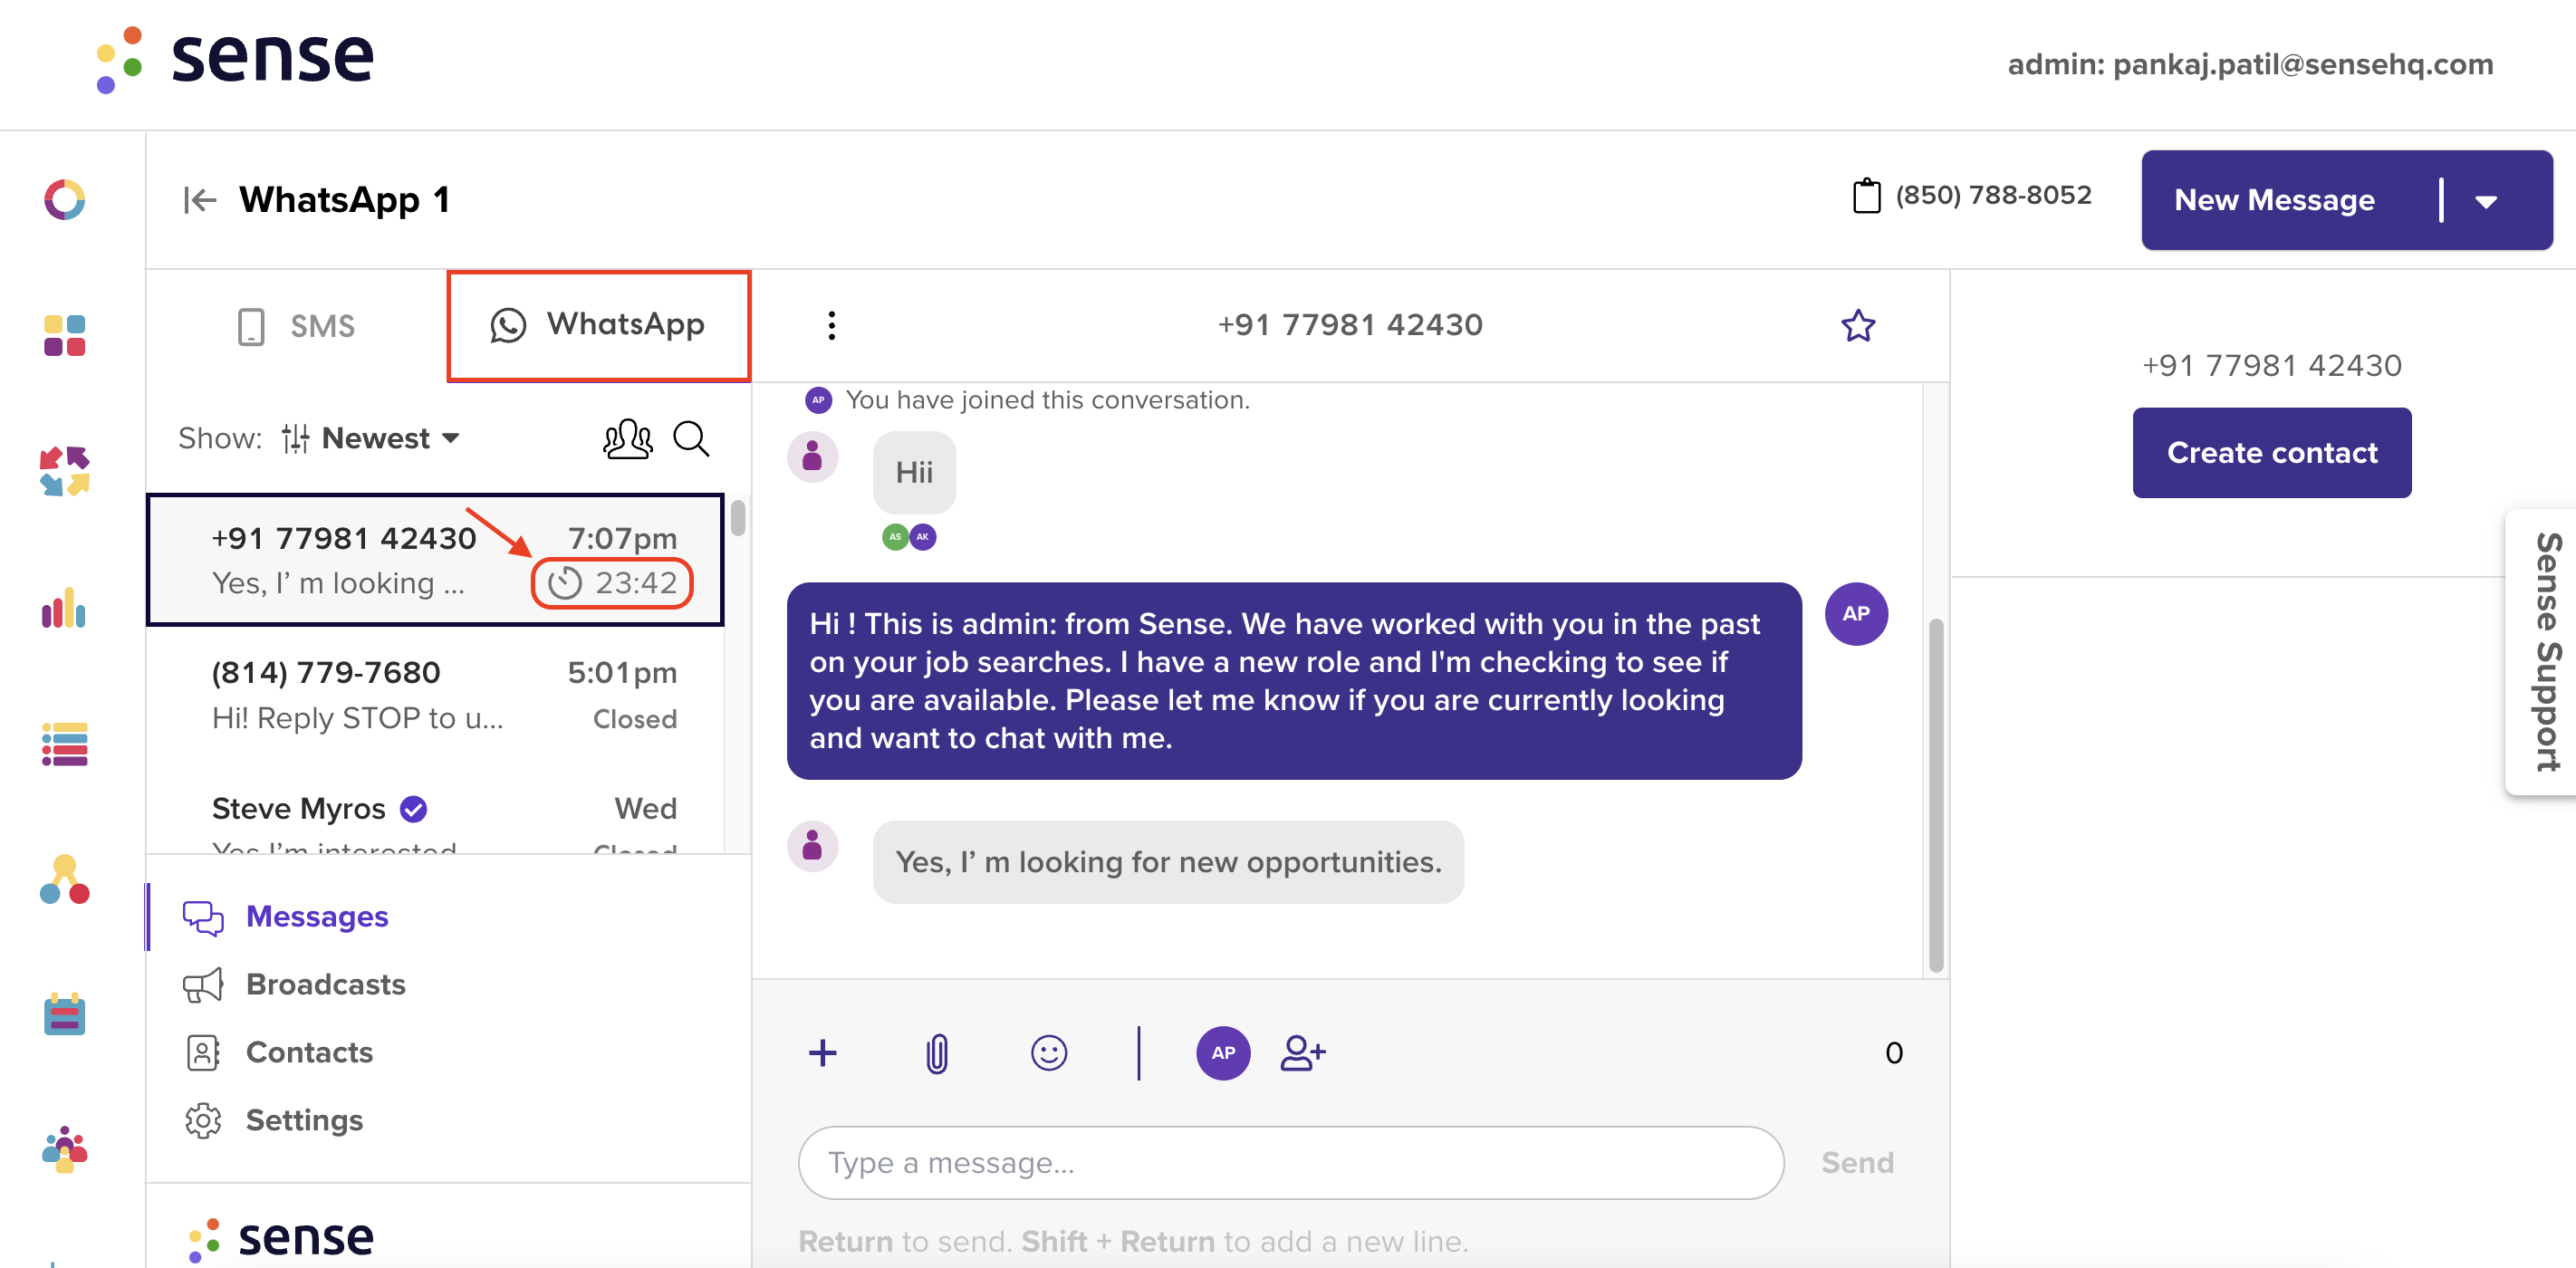Open the people group sidebar icon
Image resolution: width=2576 pixels, height=1268 pixels.
pos(64,1150)
